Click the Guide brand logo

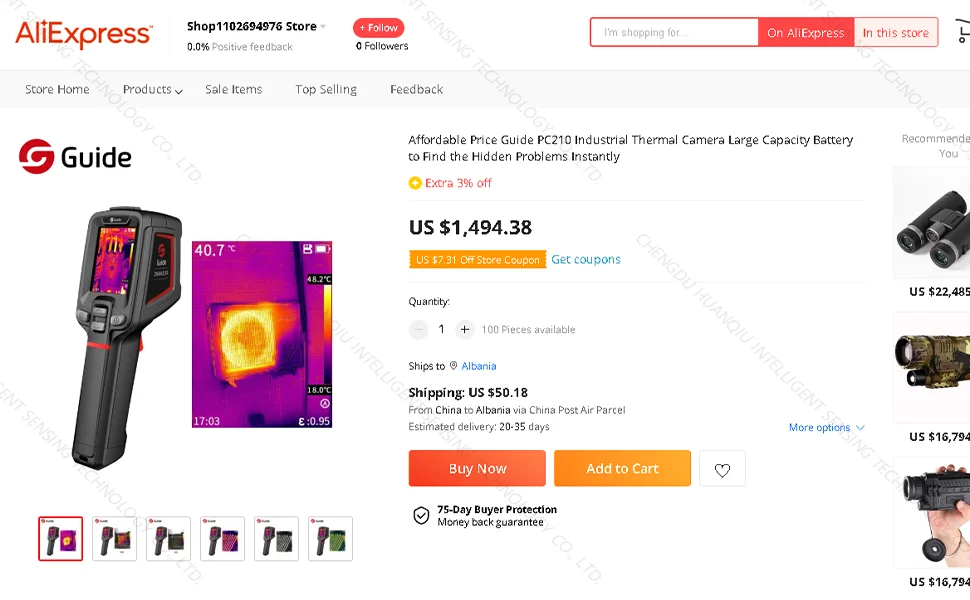click(75, 156)
